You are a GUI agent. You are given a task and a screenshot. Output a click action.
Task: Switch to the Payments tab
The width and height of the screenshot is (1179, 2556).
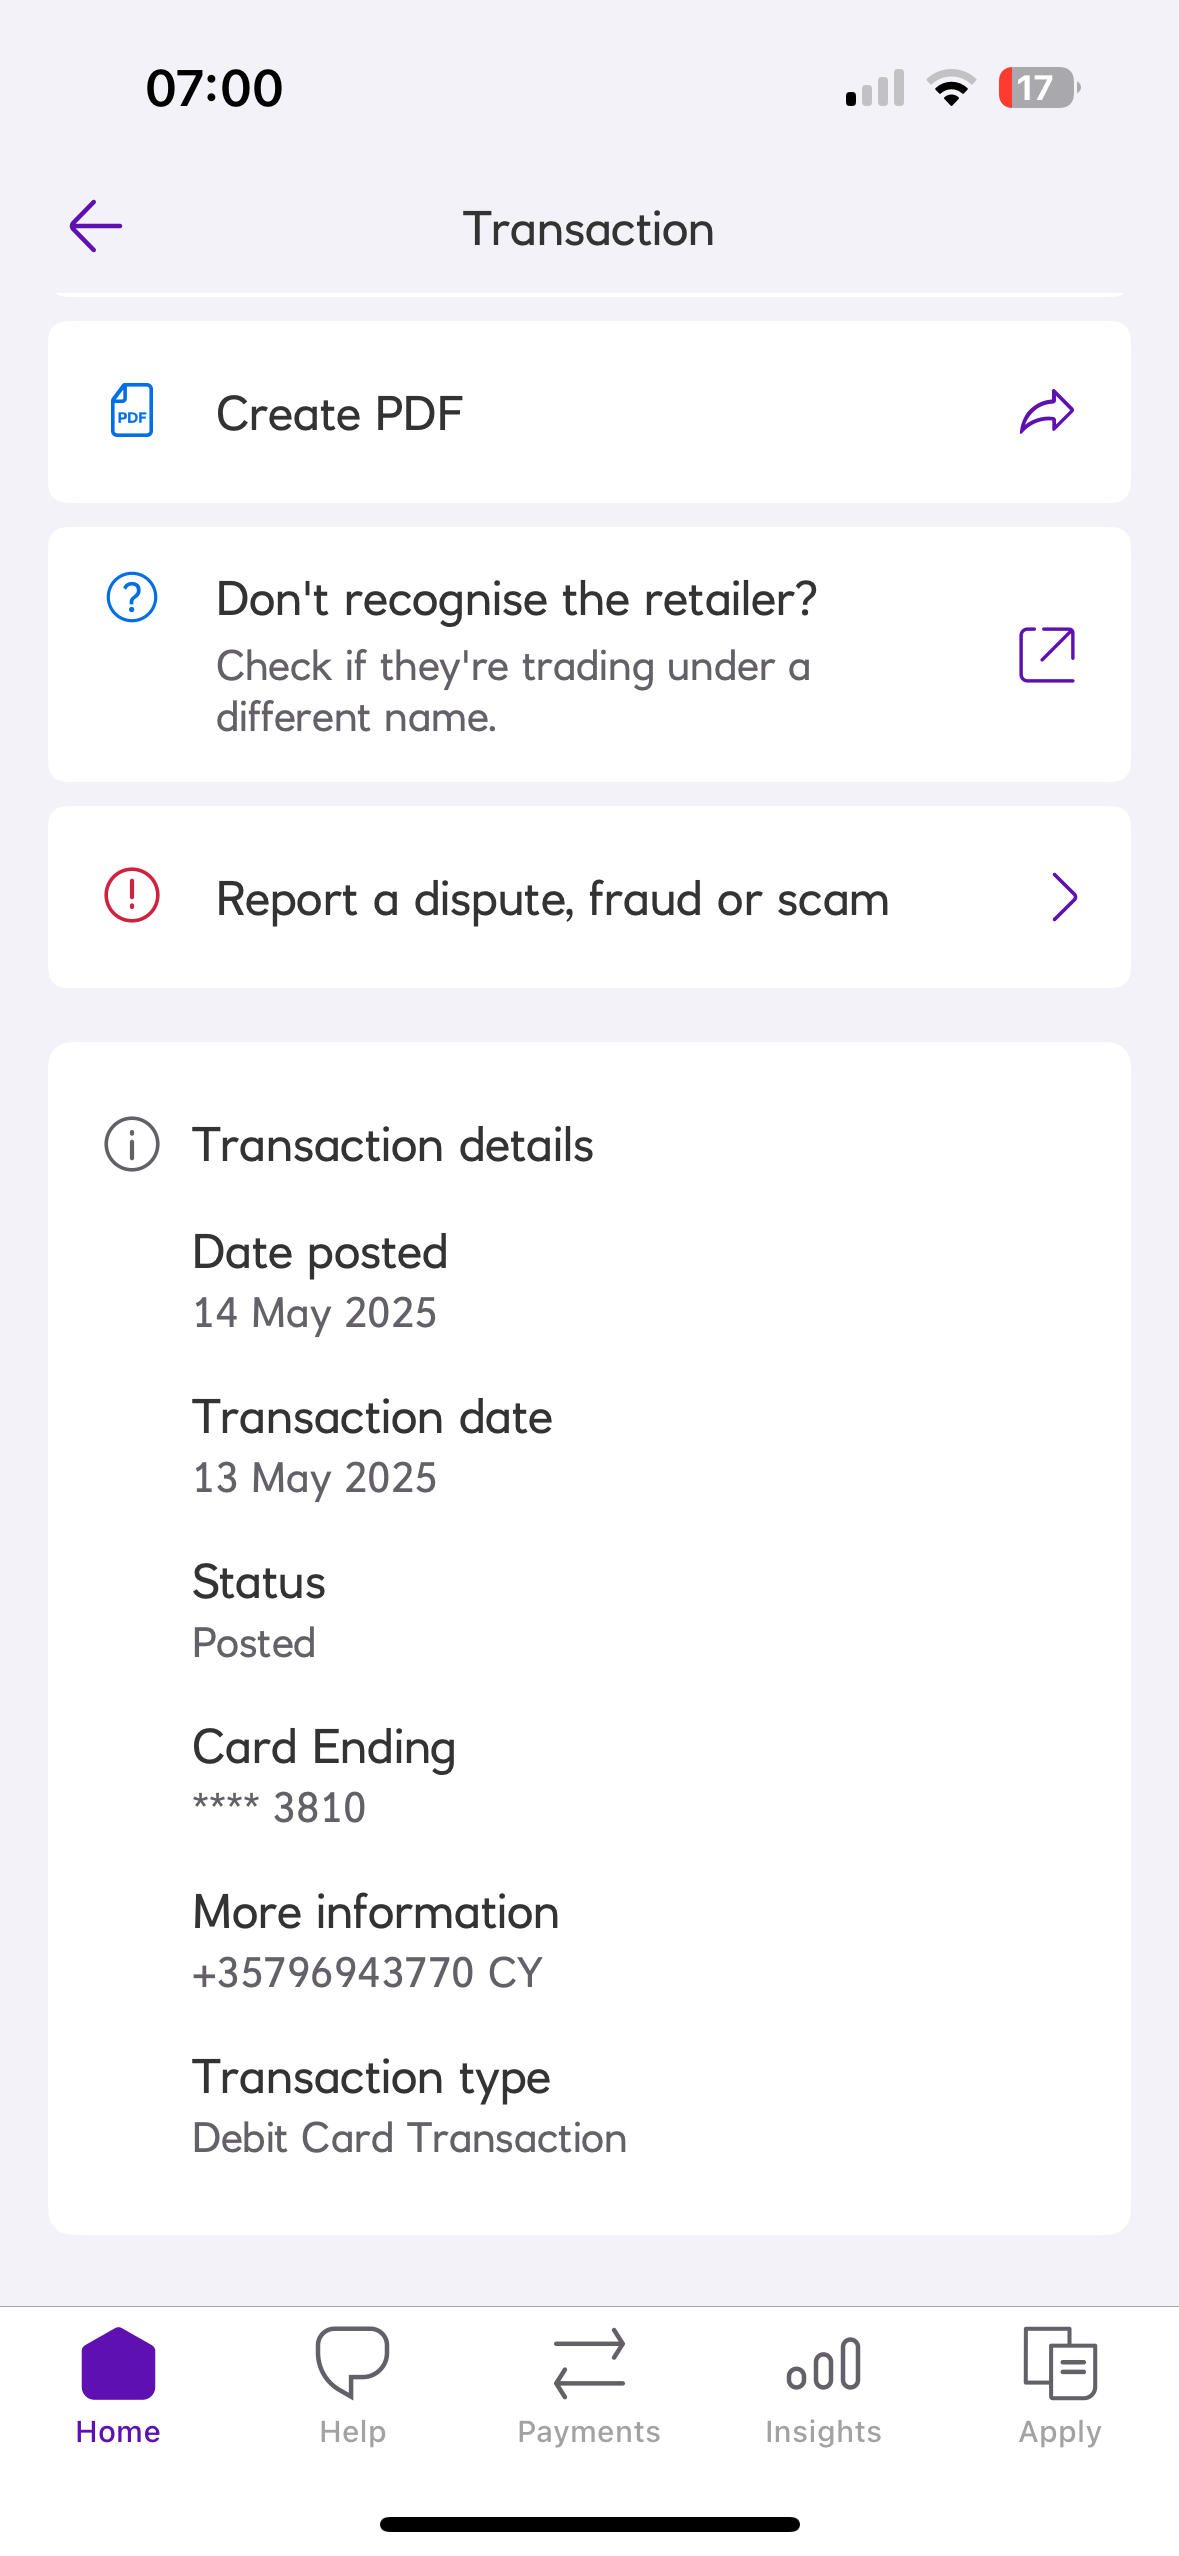(x=589, y=2384)
